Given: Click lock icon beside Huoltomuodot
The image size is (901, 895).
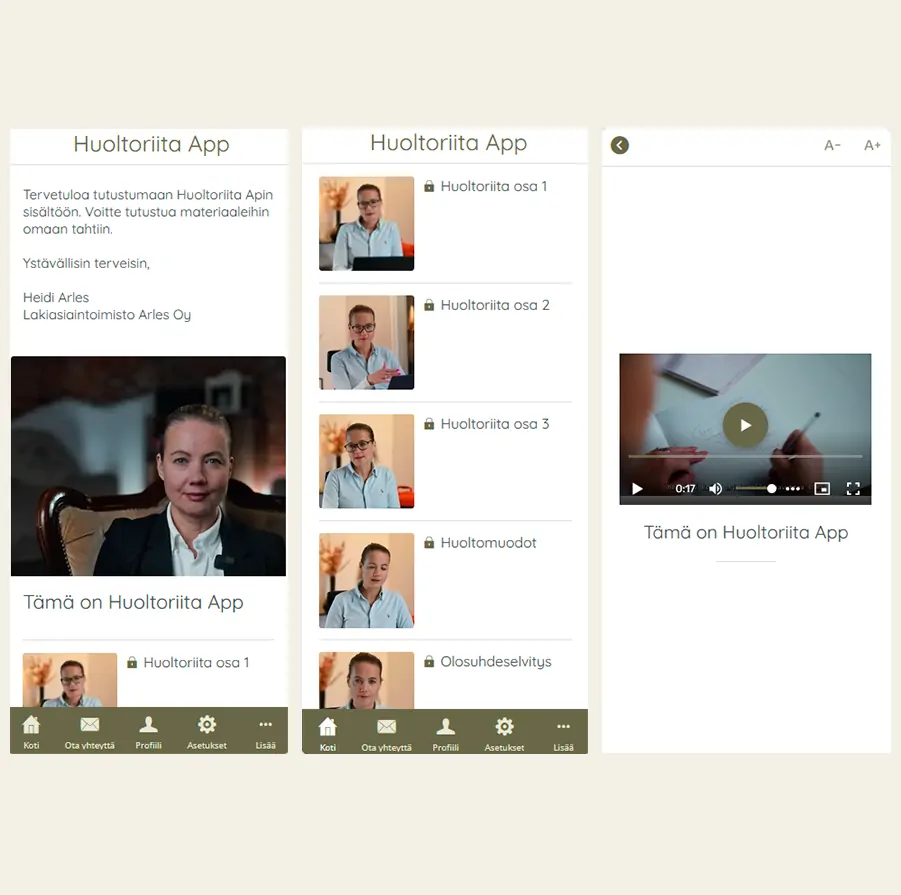Looking at the screenshot, I should [429, 542].
